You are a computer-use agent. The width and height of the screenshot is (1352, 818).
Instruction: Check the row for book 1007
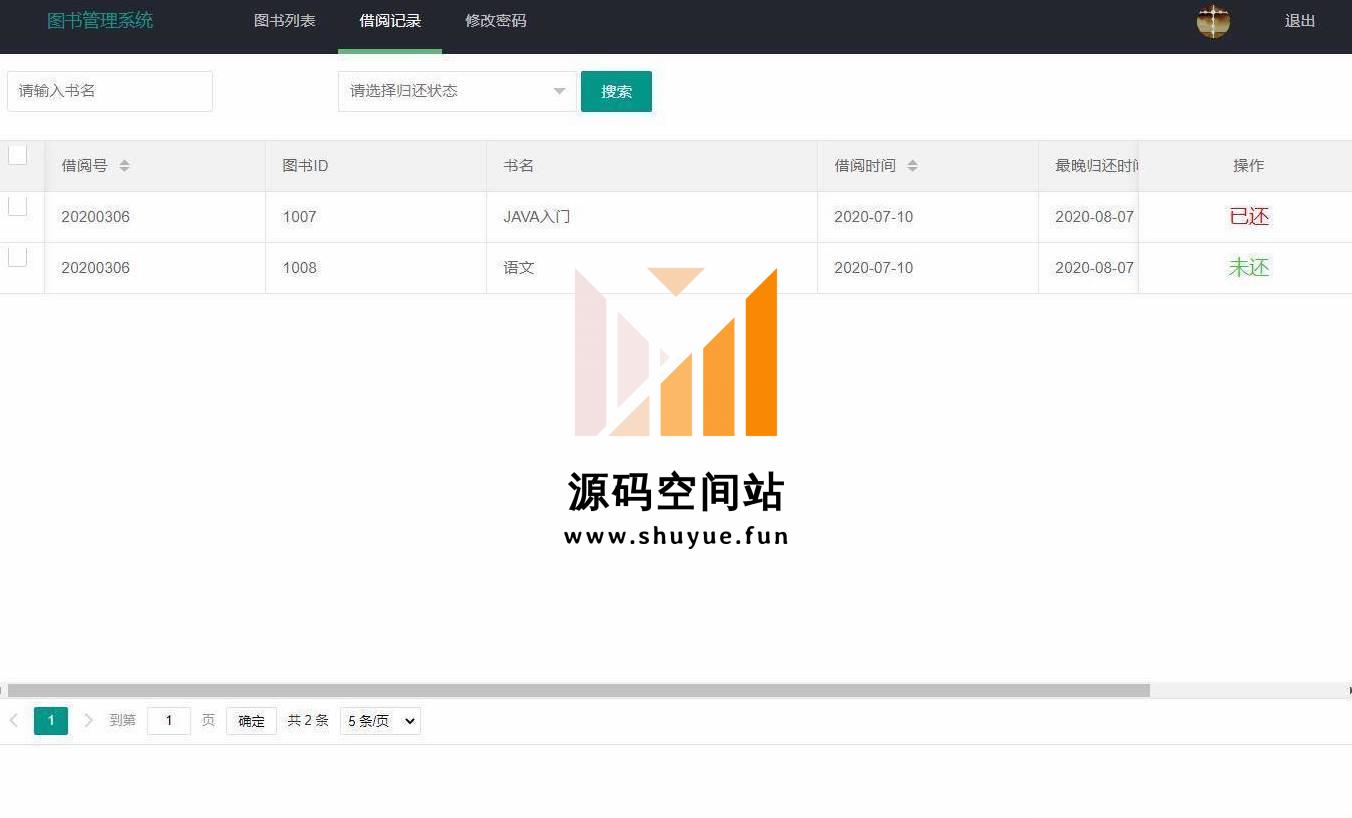17,206
